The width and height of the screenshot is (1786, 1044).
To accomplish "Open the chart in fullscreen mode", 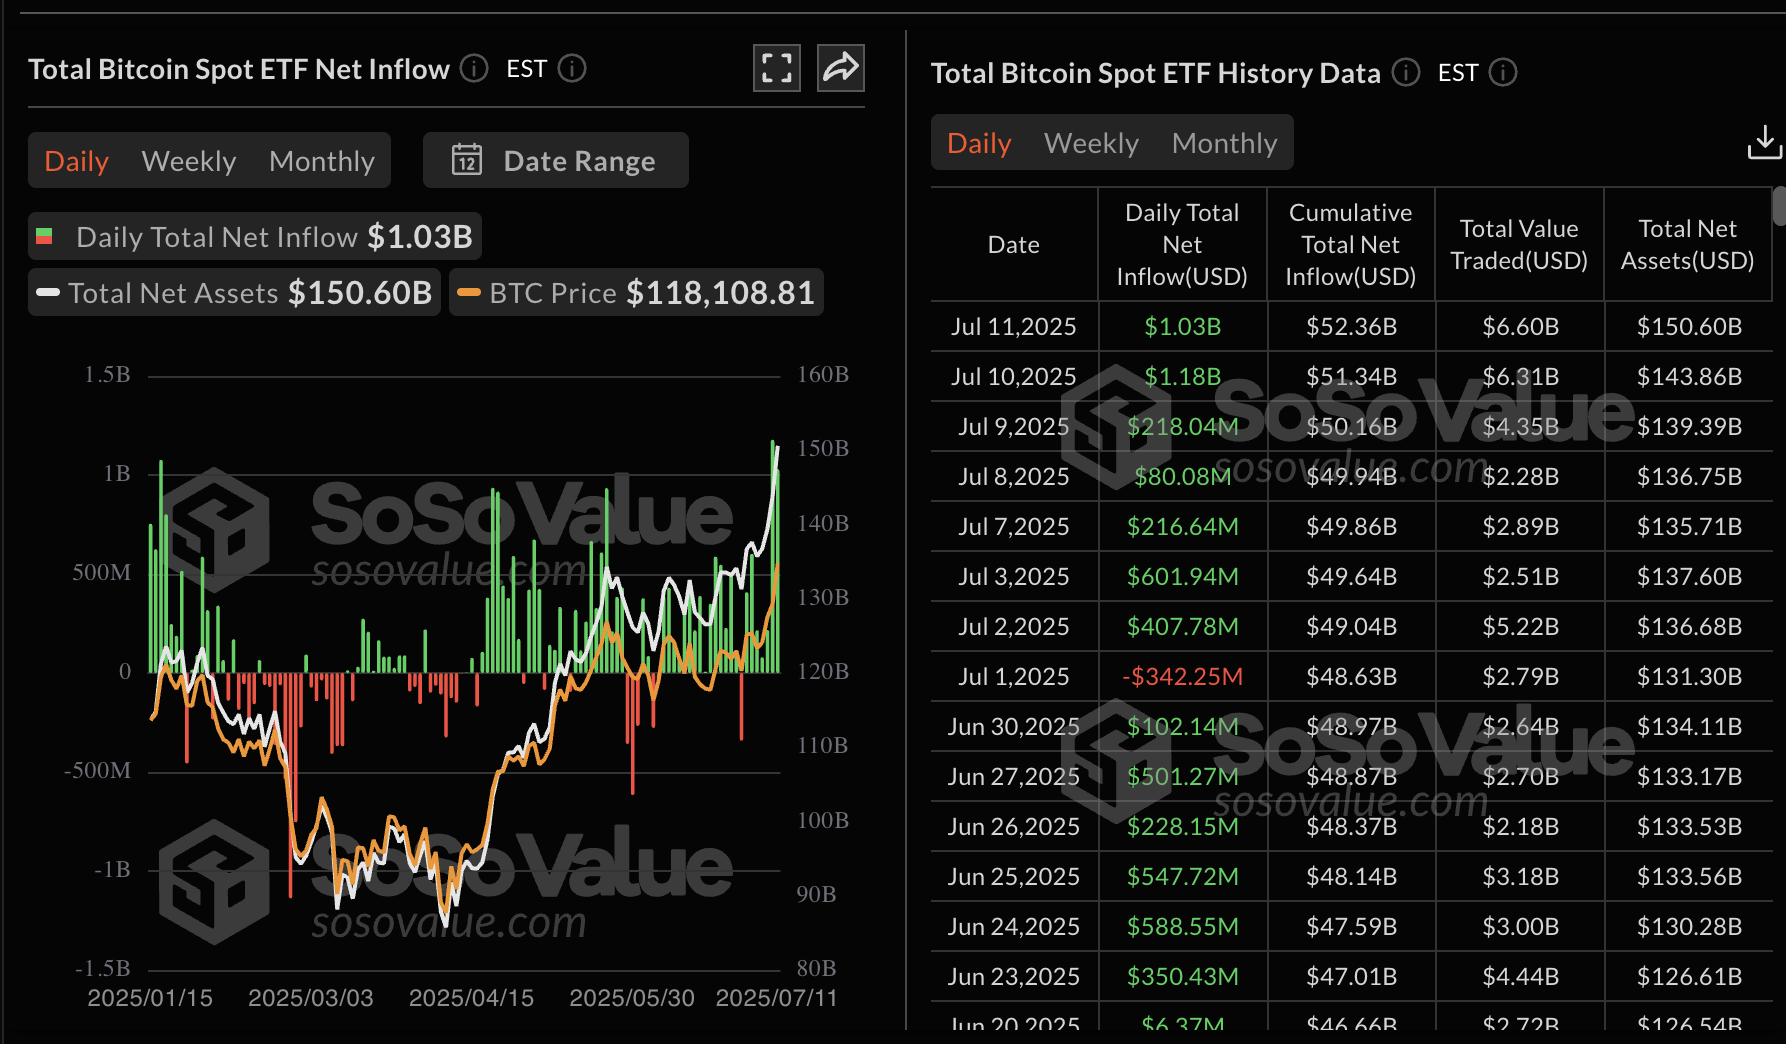I will [x=776, y=68].
